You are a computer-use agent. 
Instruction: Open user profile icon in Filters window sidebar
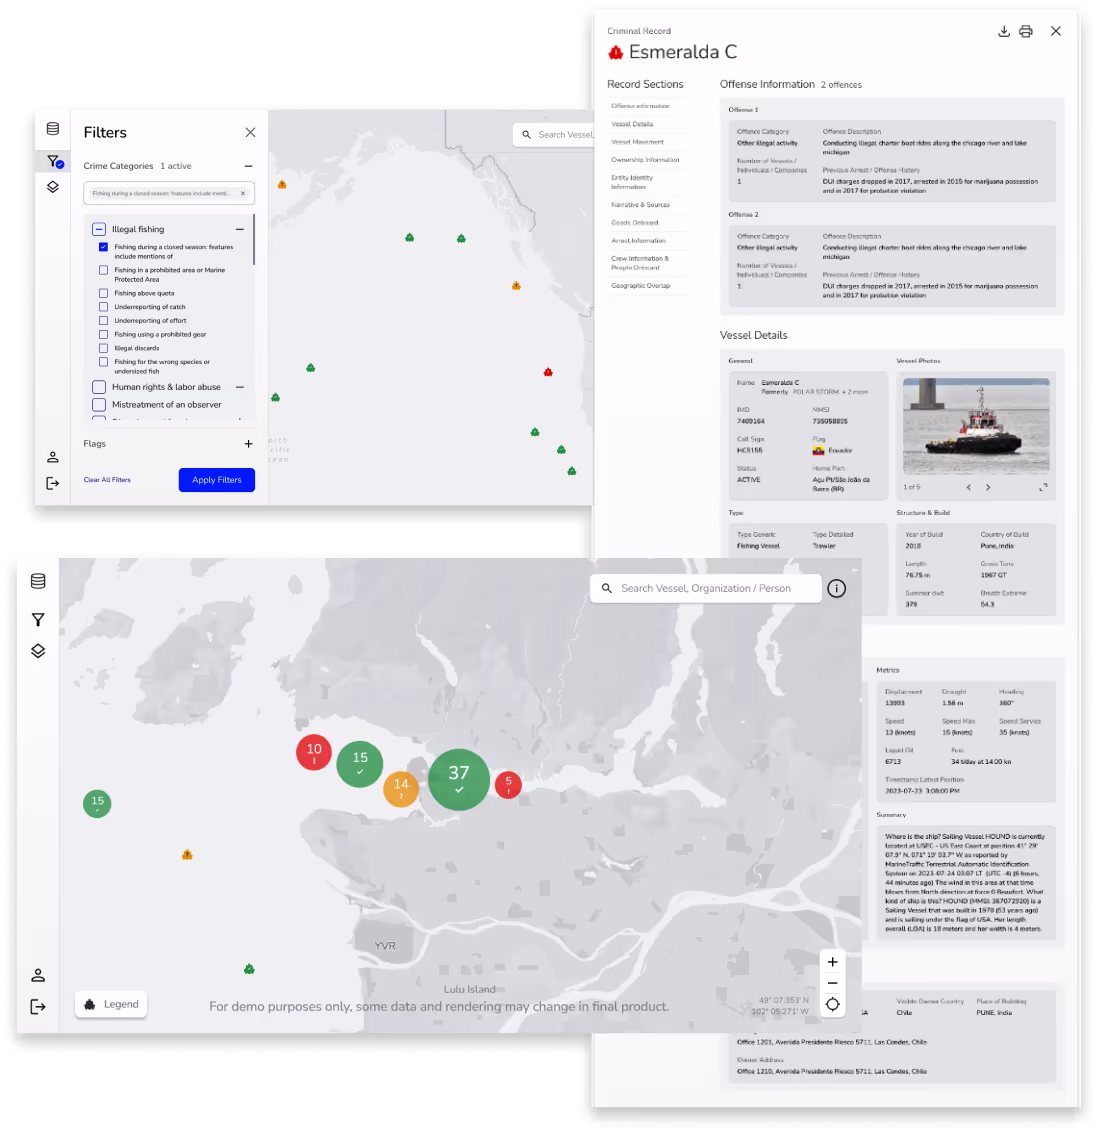coord(53,457)
